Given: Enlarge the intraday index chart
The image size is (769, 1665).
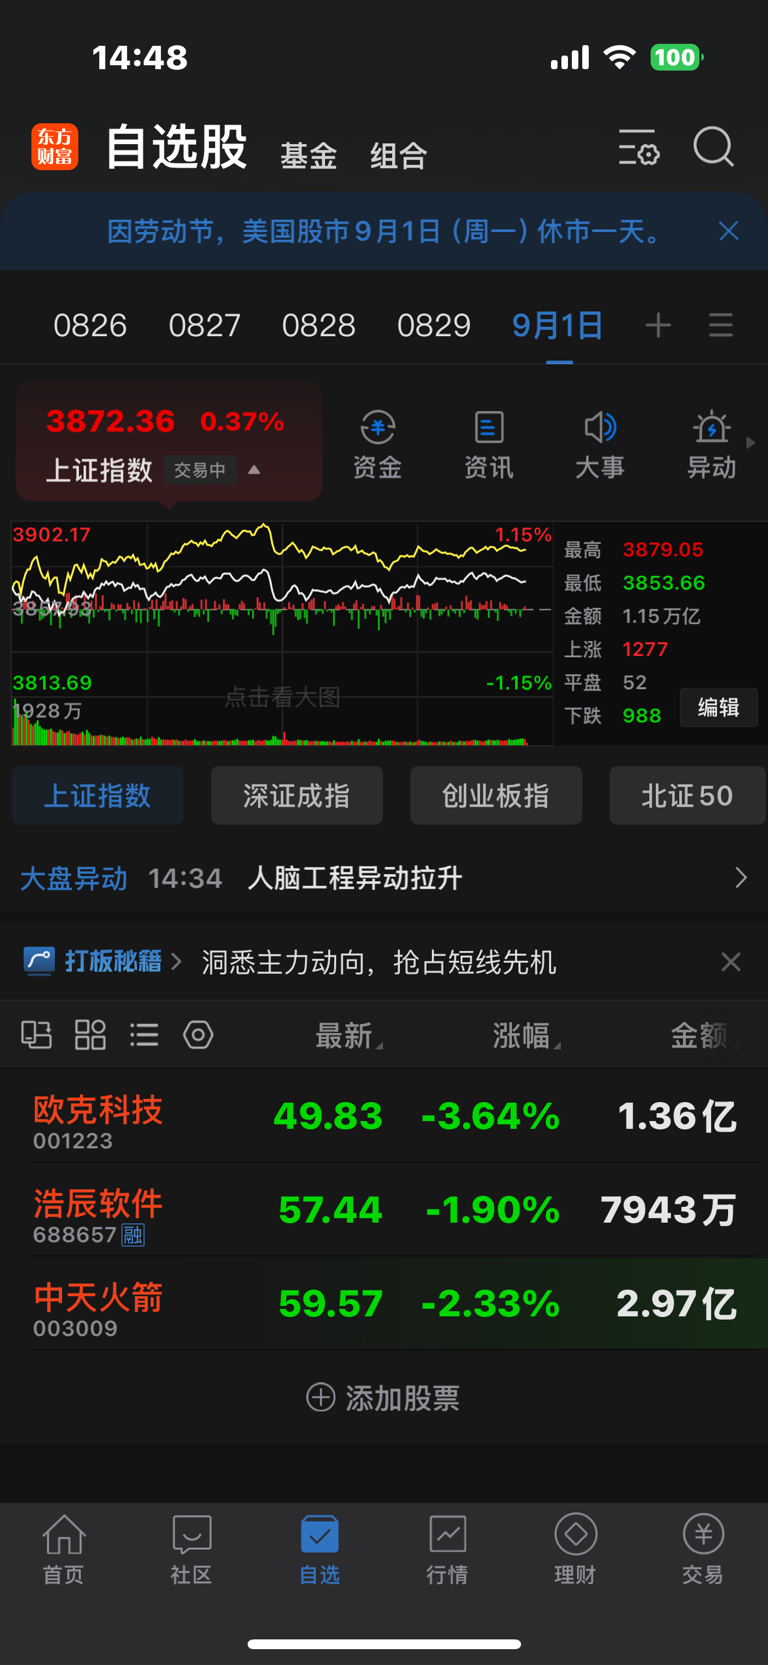Looking at the screenshot, I should point(282,633).
